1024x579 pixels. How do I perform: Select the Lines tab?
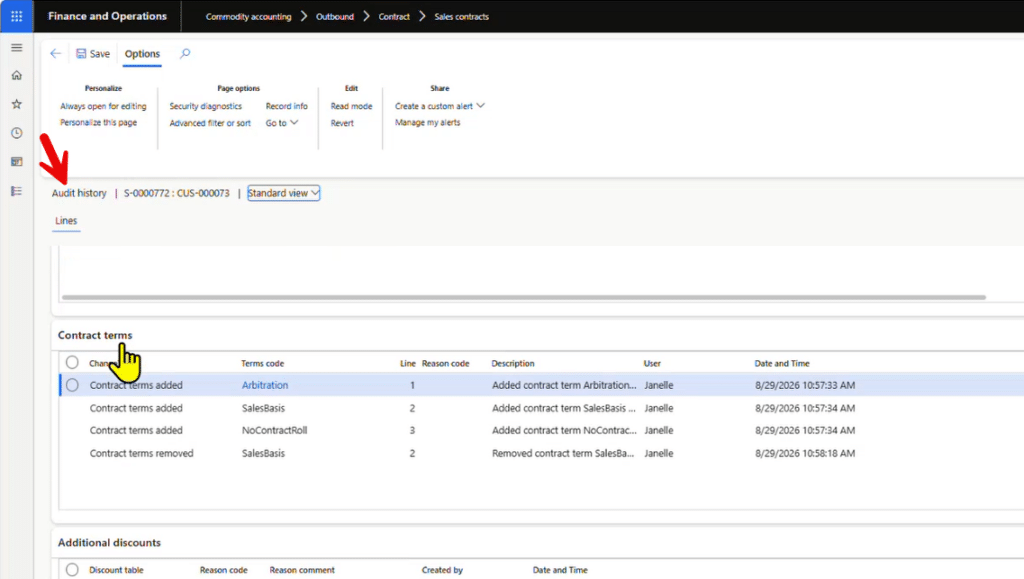point(66,221)
